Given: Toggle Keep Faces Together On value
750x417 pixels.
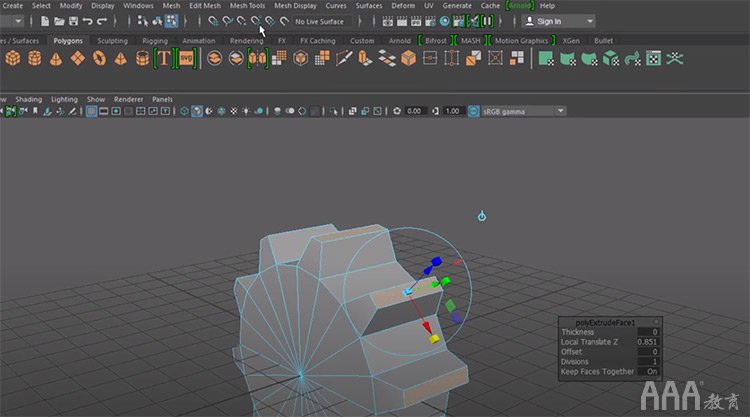Looking at the screenshot, I should point(652,372).
